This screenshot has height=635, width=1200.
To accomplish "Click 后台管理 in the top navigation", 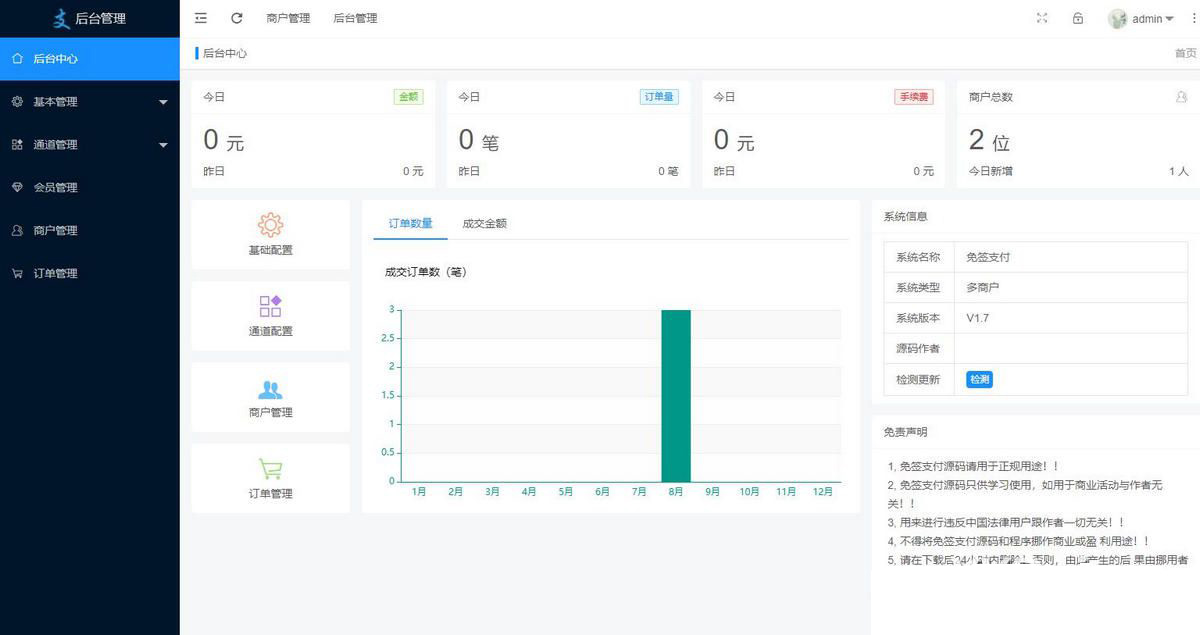I will 355,18.
